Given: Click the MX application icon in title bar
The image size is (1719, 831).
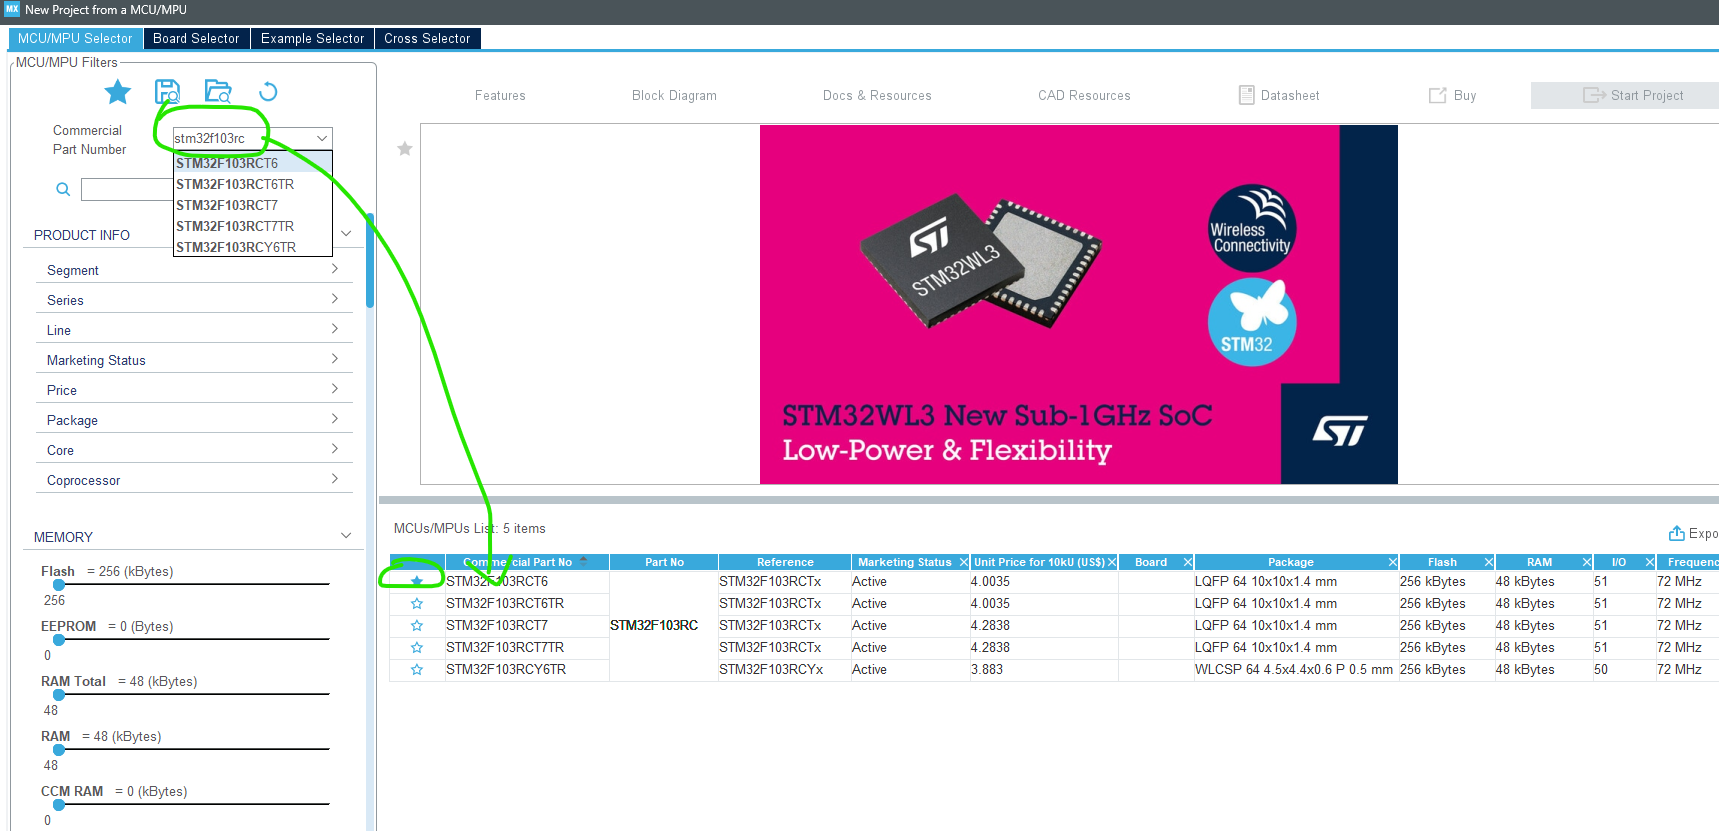Looking at the screenshot, I should point(12,9).
